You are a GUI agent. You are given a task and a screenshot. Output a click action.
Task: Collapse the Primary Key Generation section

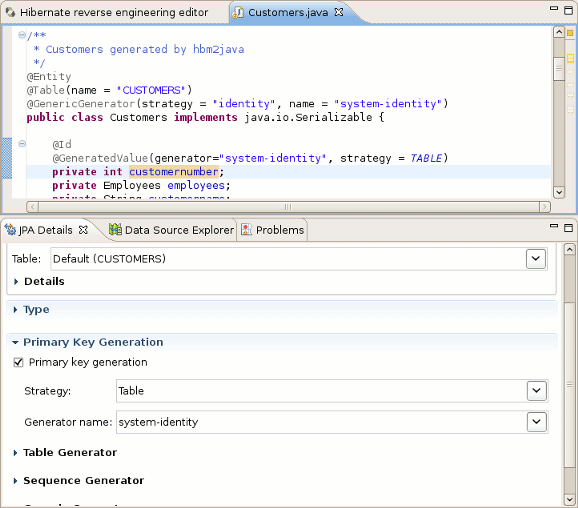pos(15,342)
